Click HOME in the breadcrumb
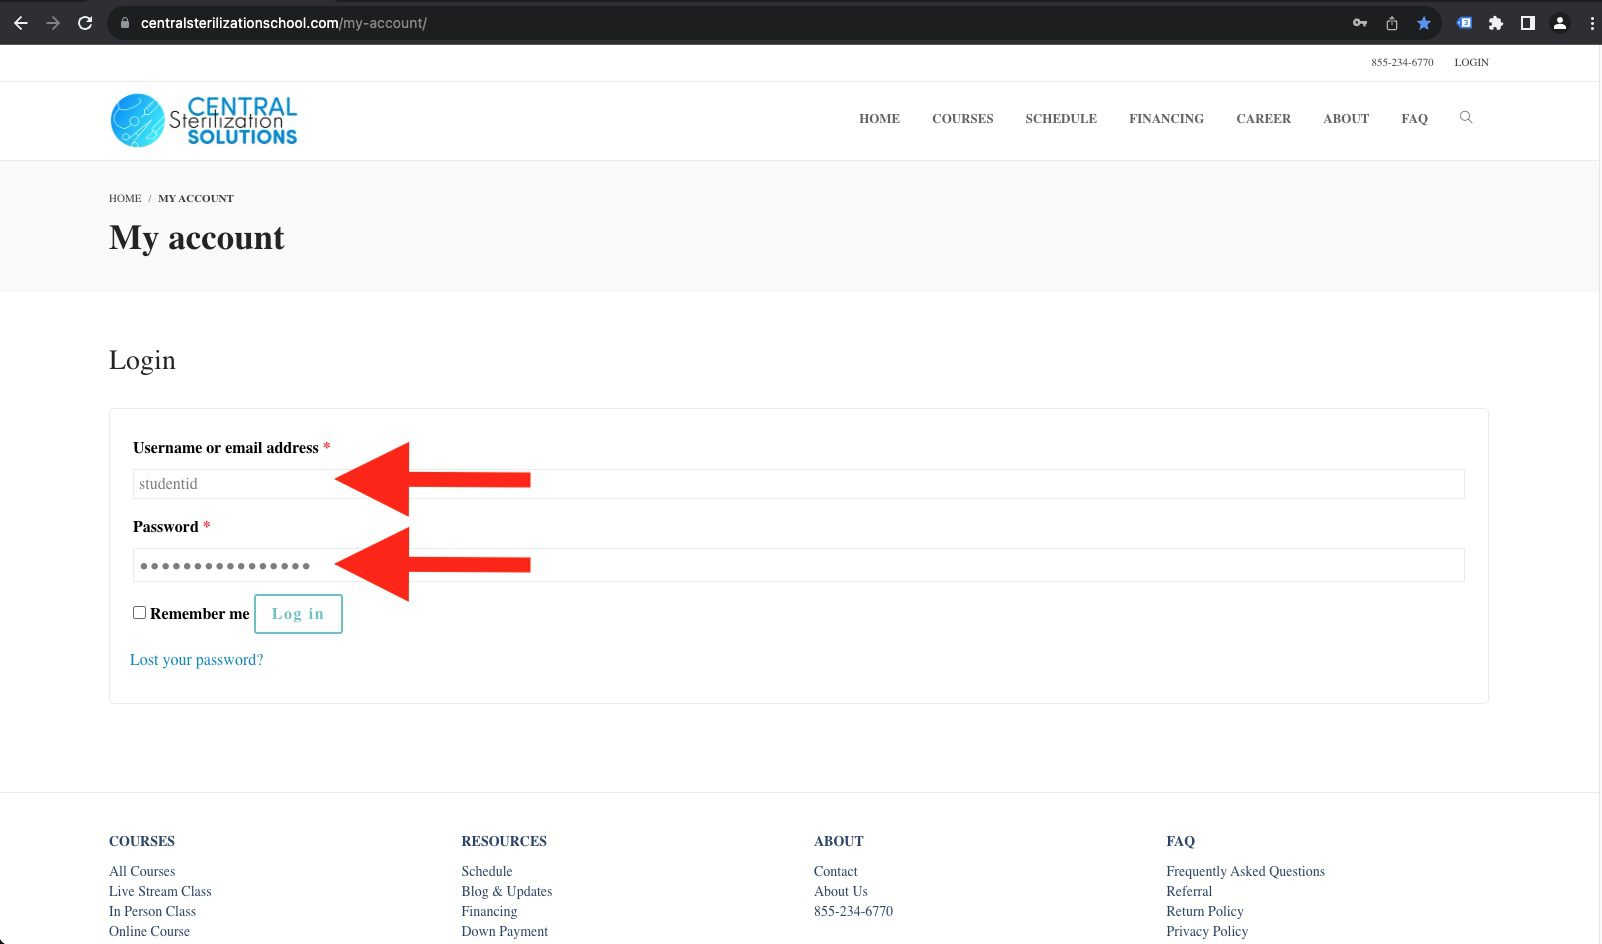The image size is (1602, 944). [125, 198]
